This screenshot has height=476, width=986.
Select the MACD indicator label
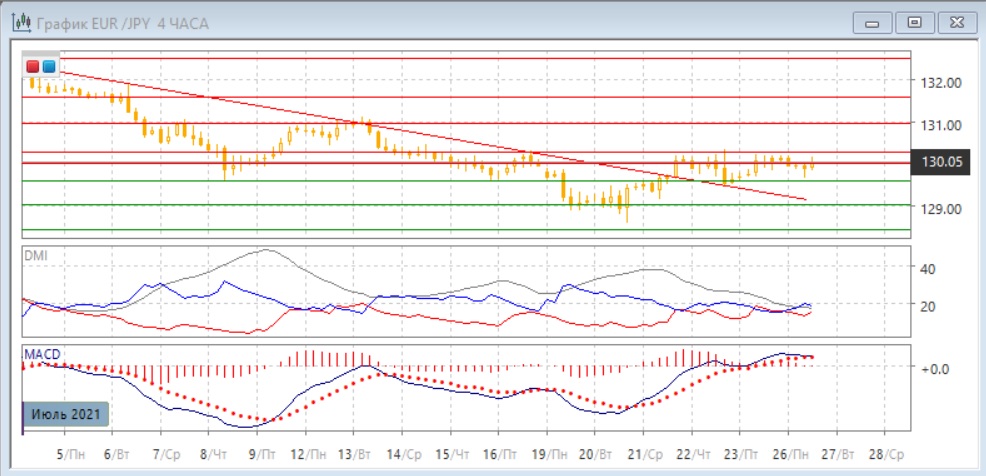pos(41,353)
